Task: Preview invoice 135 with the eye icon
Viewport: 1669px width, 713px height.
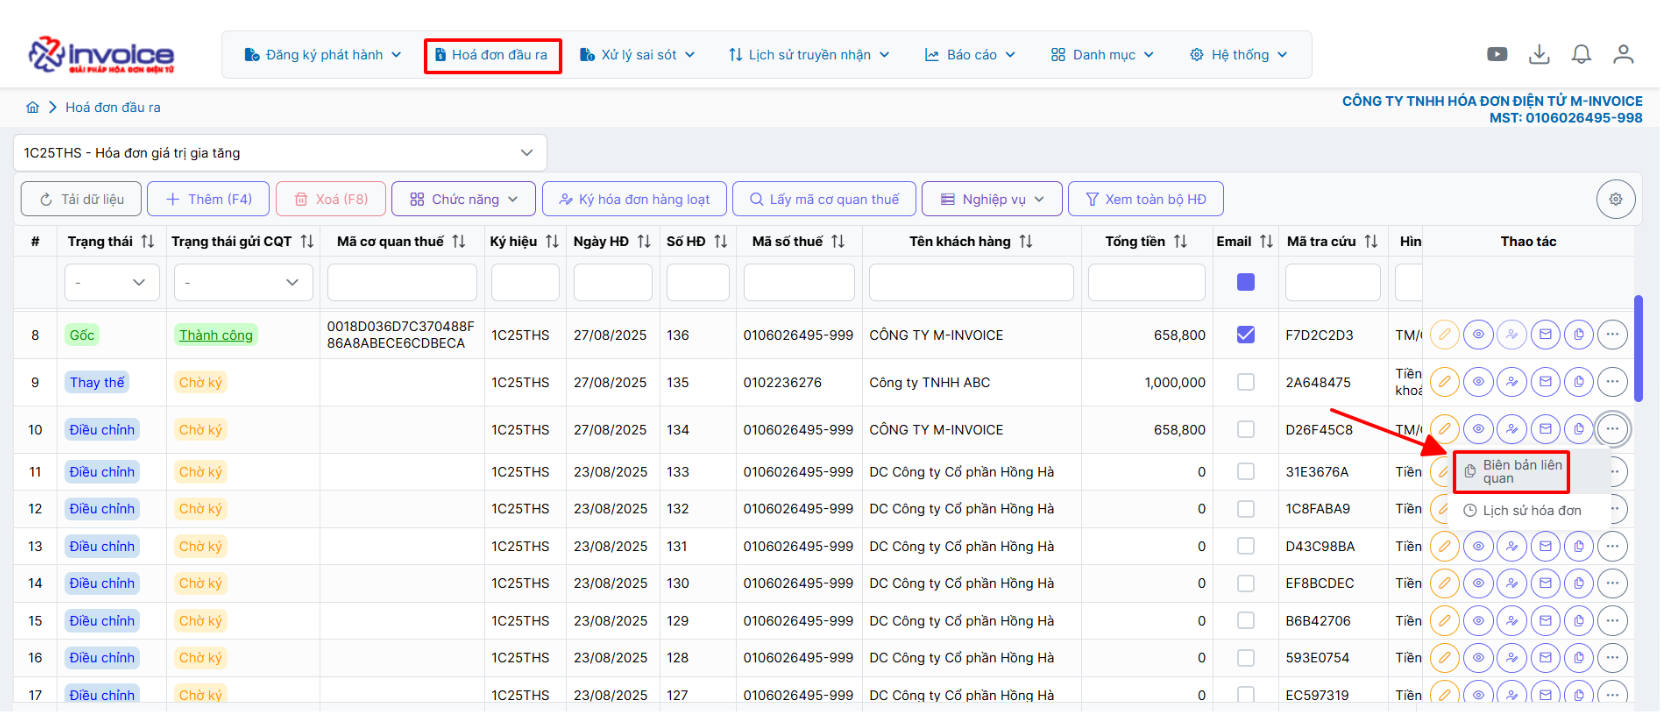Action: click(x=1478, y=382)
